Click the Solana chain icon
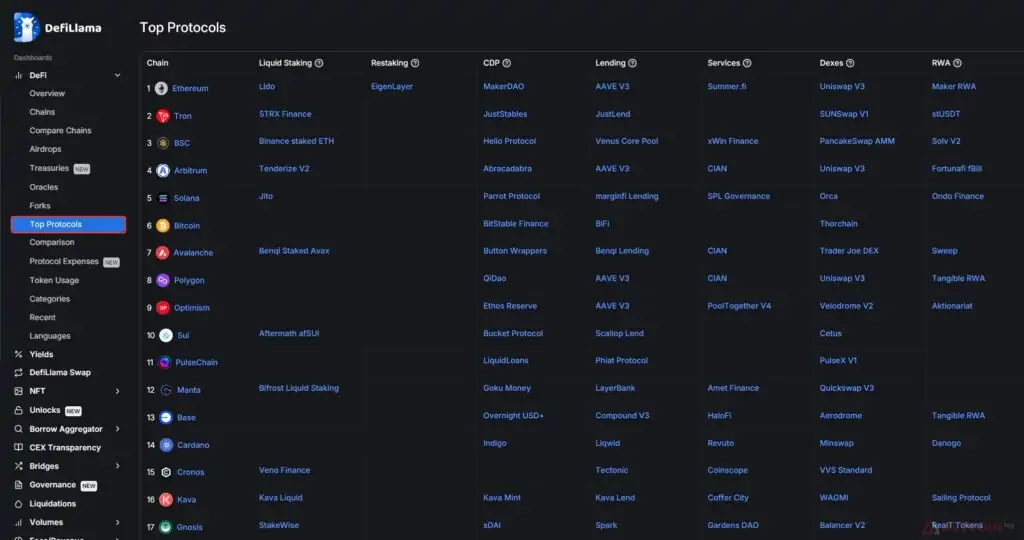Image resolution: width=1024 pixels, height=540 pixels. (163, 198)
